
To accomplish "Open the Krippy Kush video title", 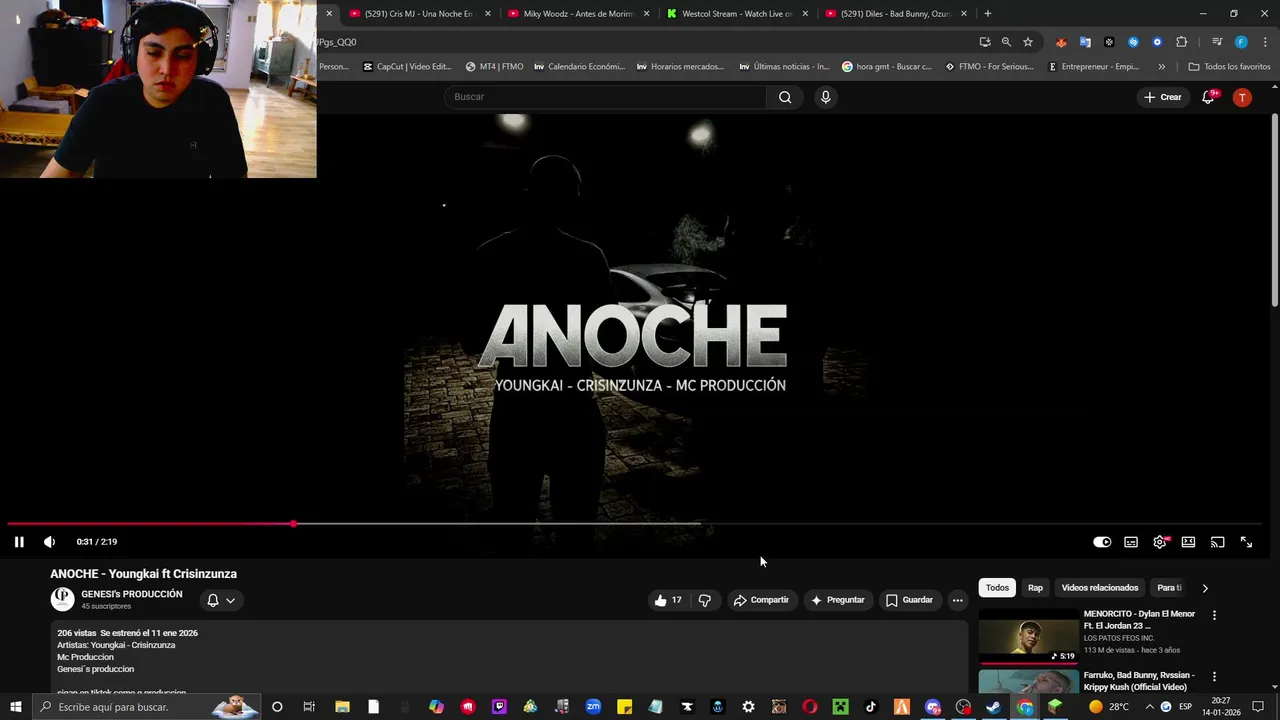I will click(x=1141, y=681).
